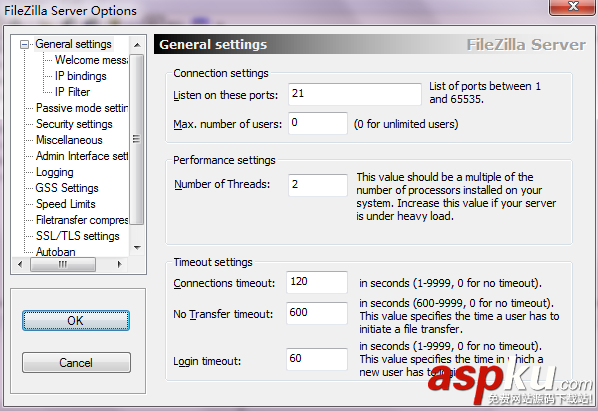This screenshot has width=598, height=411.
Task: Open the Logging page
Action: coord(55,172)
